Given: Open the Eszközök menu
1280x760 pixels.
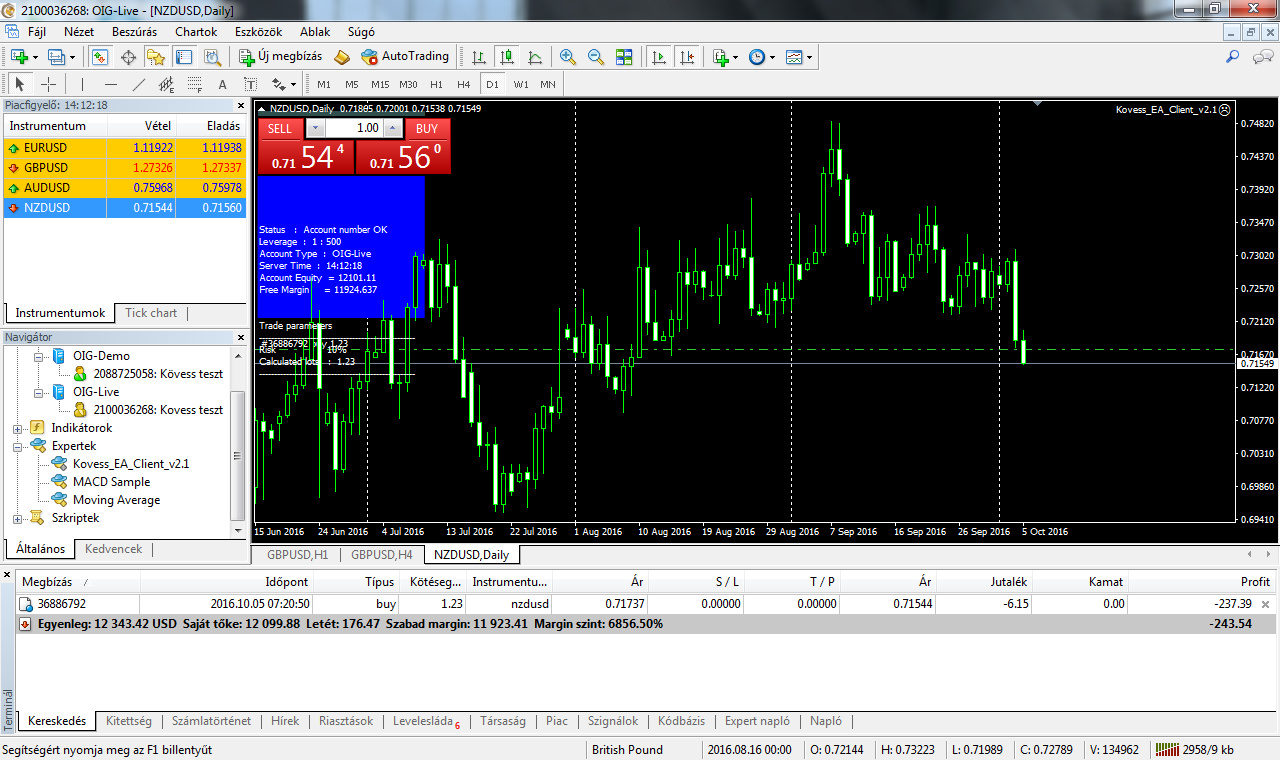Looking at the screenshot, I should pos(259,31).
